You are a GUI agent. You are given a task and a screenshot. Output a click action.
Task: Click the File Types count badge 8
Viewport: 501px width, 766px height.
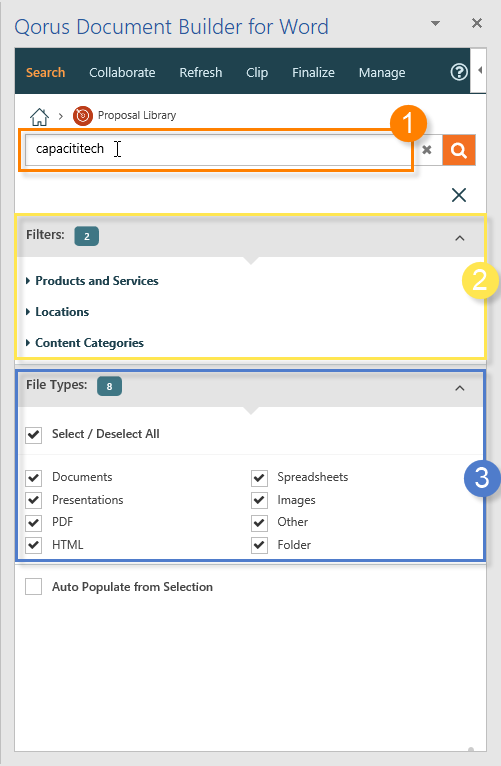click(x=109, y=386)
